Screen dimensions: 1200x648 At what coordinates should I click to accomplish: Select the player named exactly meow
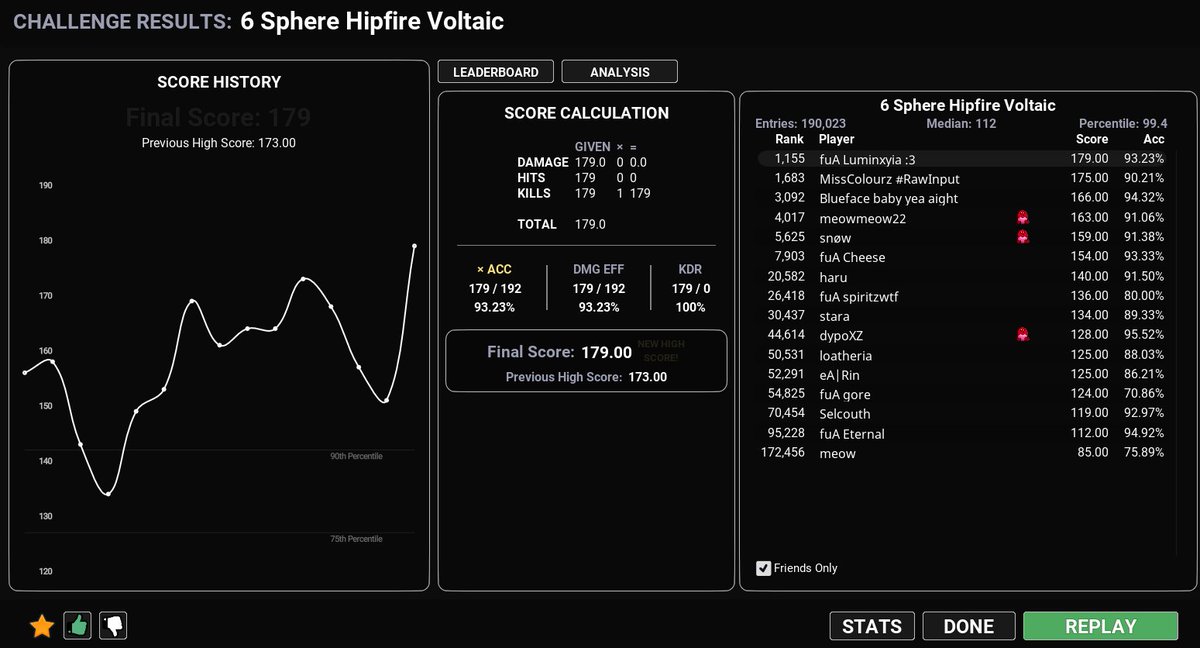(x=837, y=453)
